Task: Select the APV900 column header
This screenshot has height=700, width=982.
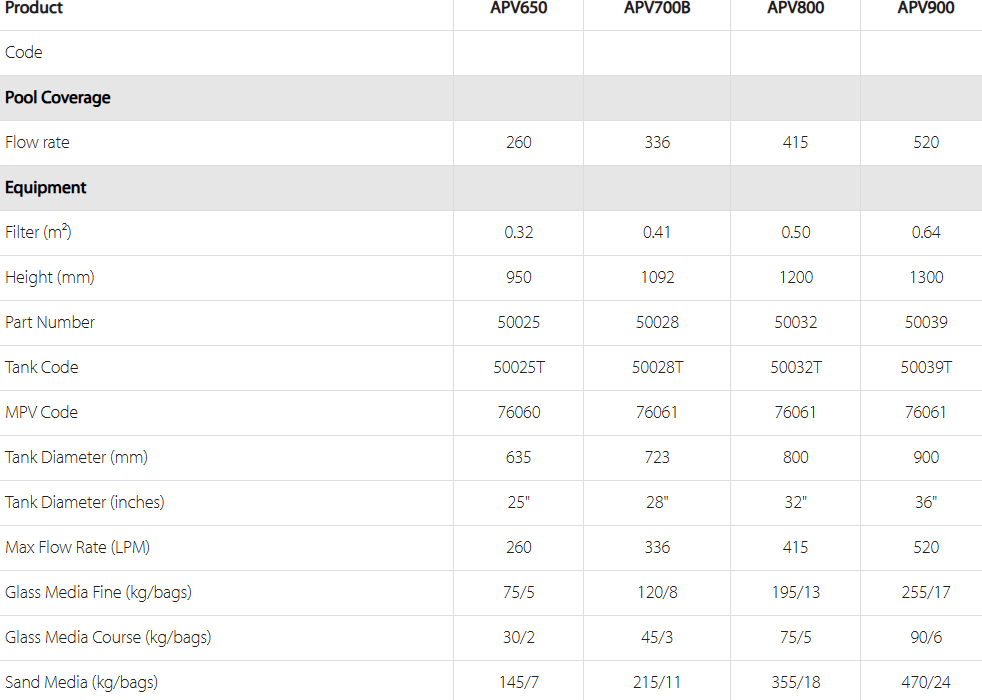Action: [926, 8]
